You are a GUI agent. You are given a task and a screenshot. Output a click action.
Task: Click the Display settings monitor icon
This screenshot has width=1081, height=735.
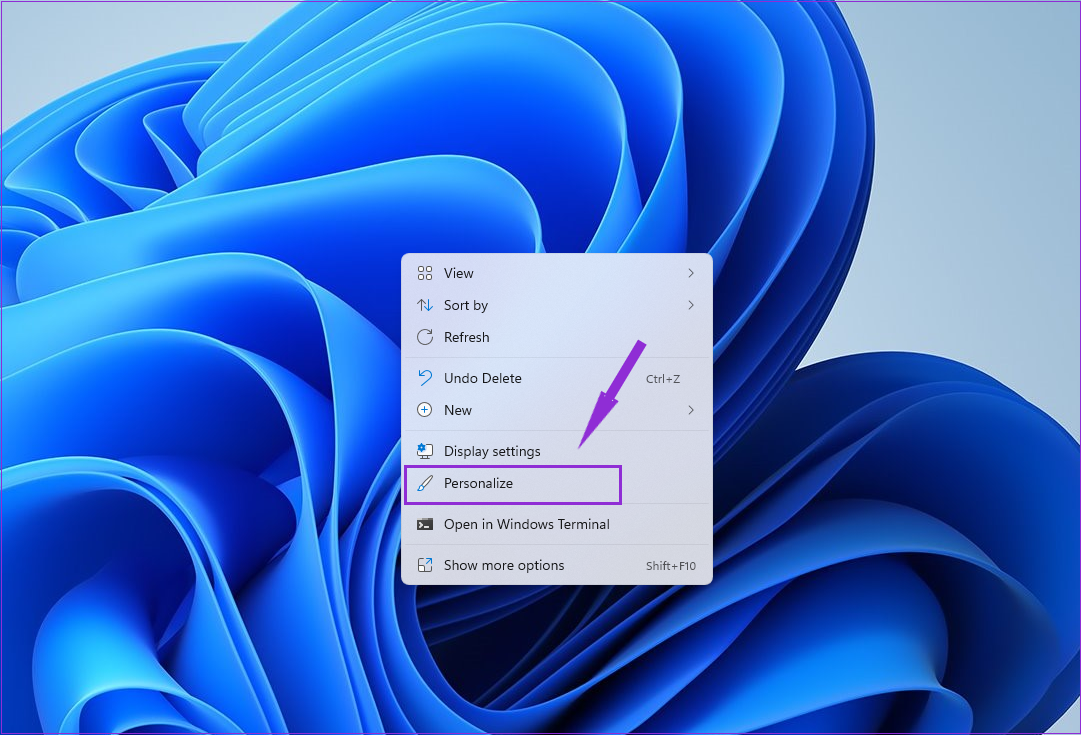tap(426, 450)
